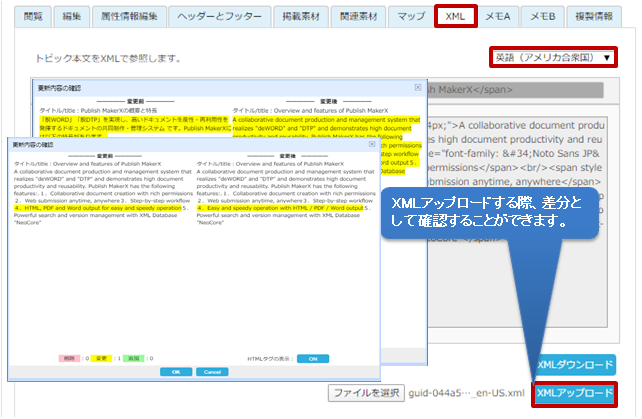Click Cancel in the front diff dialog
This screenshot has width=642, height=419.
212,372
